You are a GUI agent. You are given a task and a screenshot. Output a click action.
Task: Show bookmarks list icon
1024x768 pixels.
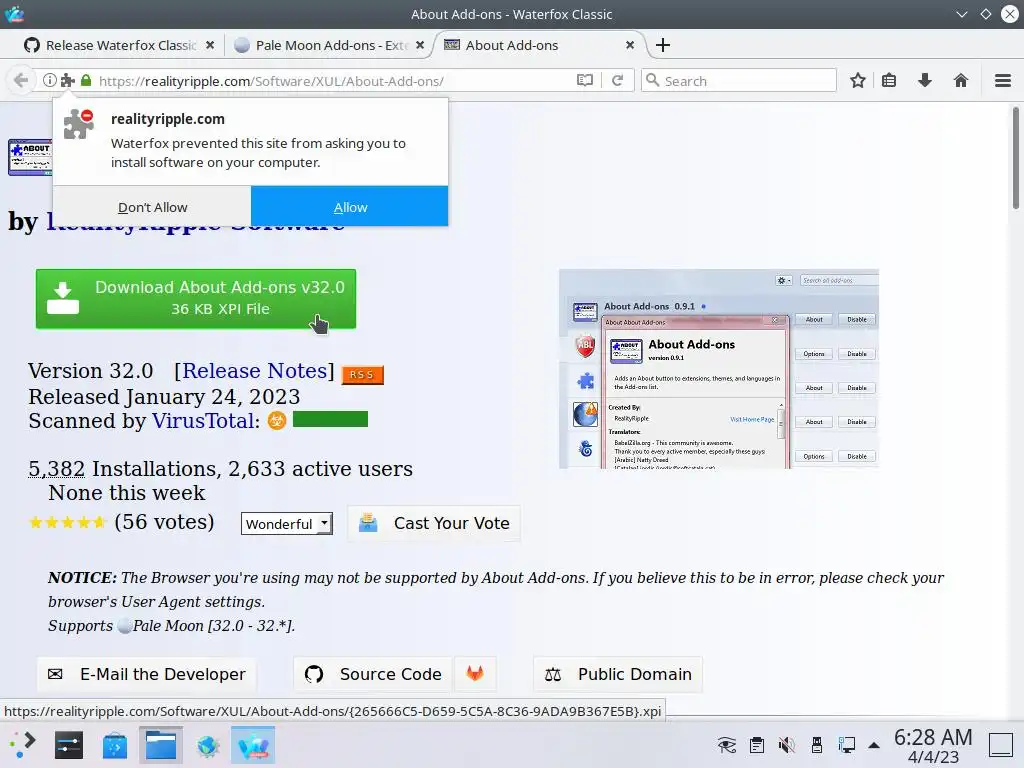[x=889, y=80]
